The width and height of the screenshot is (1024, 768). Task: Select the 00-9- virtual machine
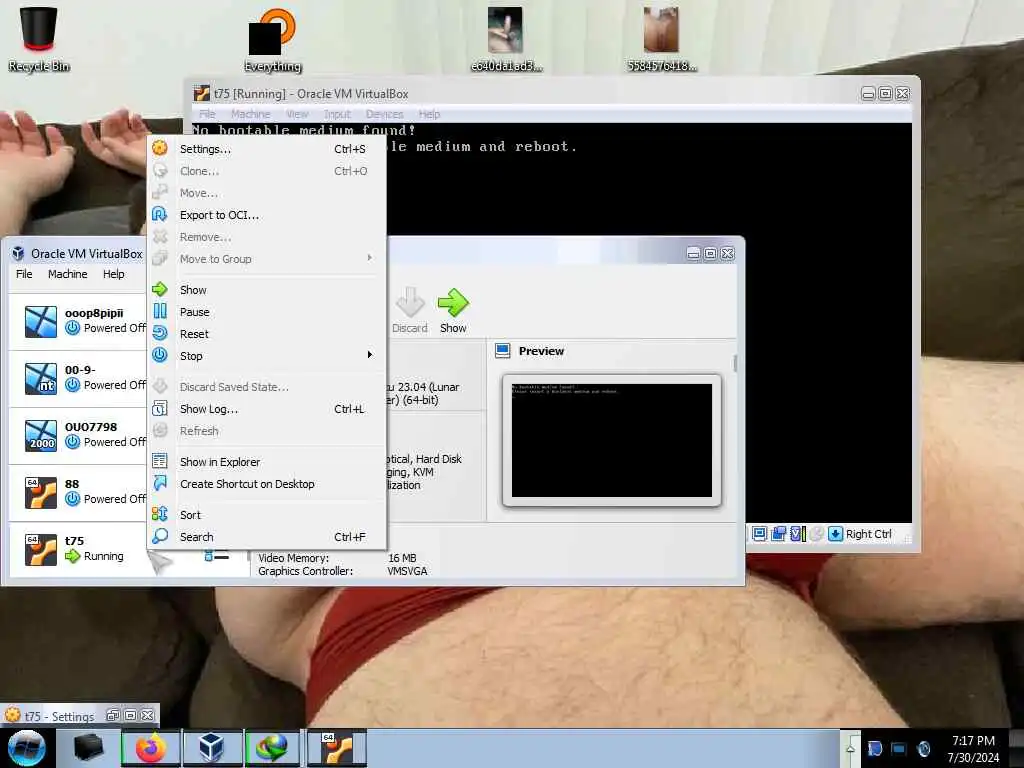(x=78, y=378)
